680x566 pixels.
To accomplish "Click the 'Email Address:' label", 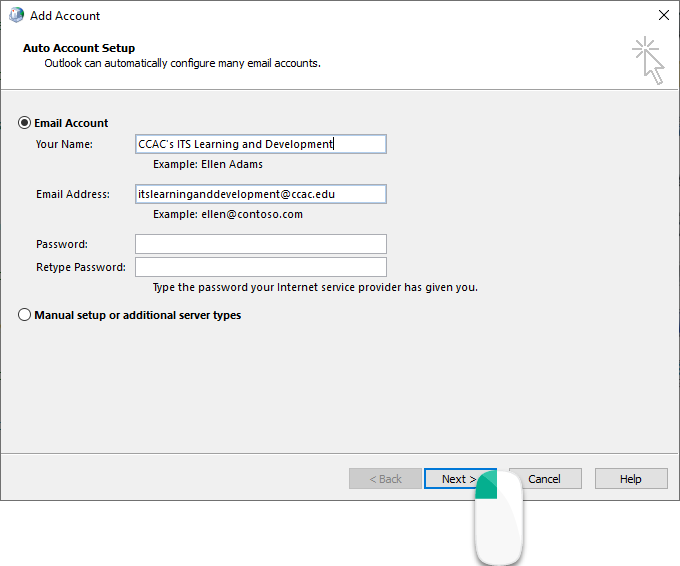I will click(x=73, y=194).
